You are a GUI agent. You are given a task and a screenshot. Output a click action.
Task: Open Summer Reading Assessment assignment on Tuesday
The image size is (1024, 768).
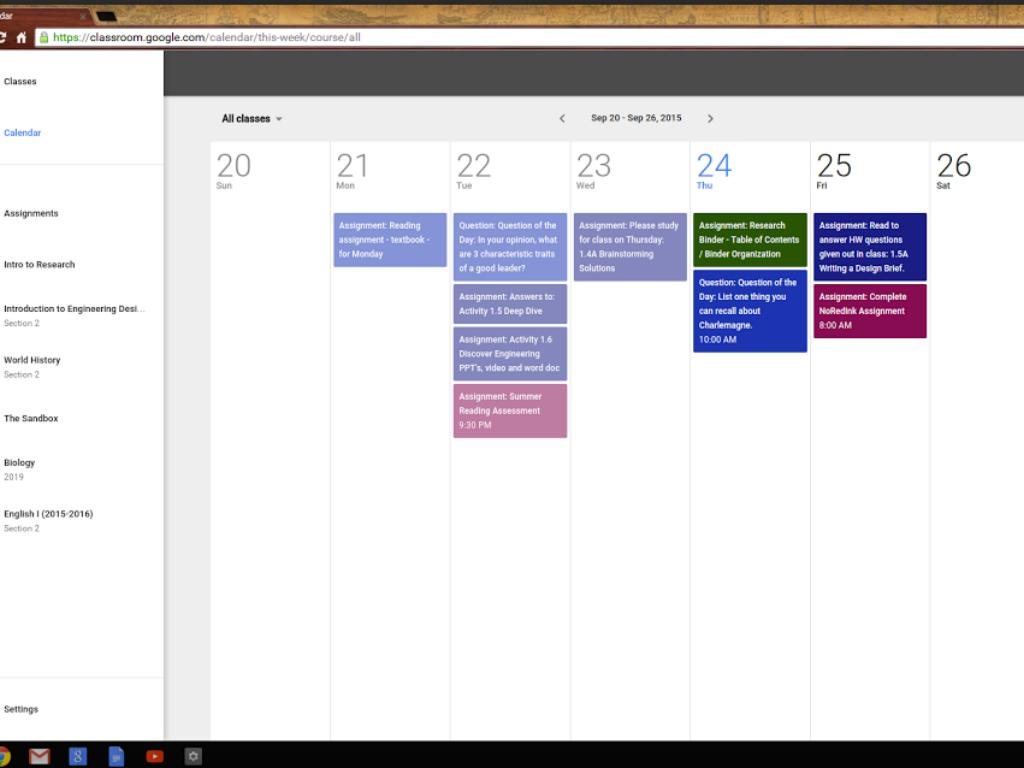coord(509,410)
